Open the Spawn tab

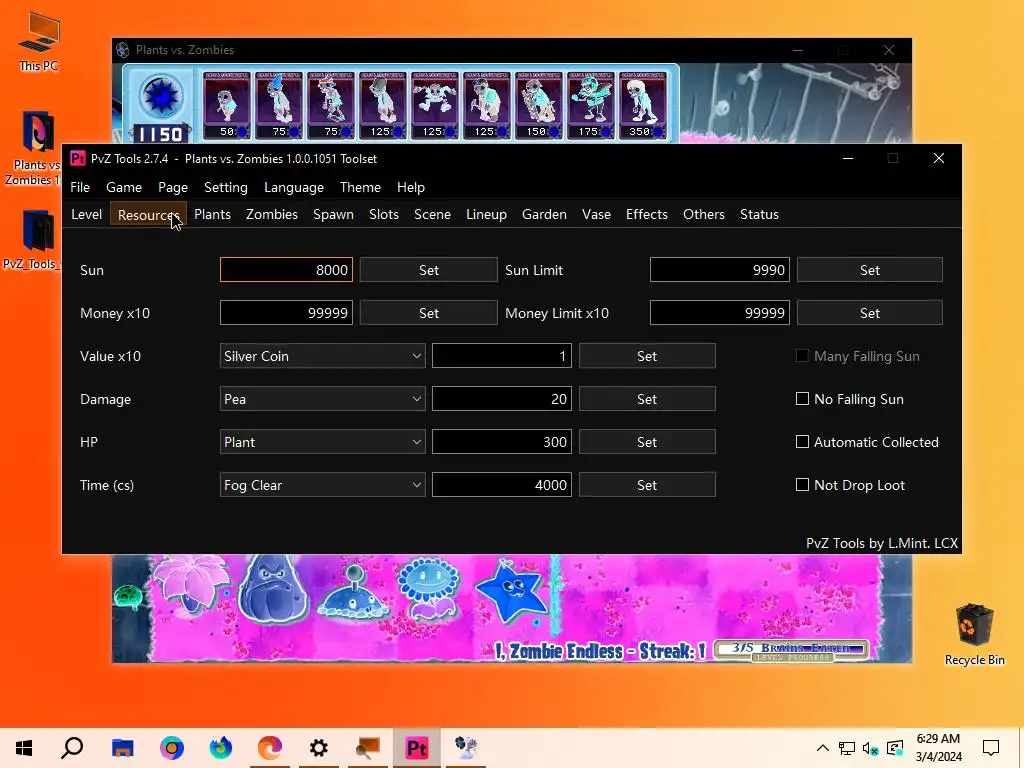(333, 214)
